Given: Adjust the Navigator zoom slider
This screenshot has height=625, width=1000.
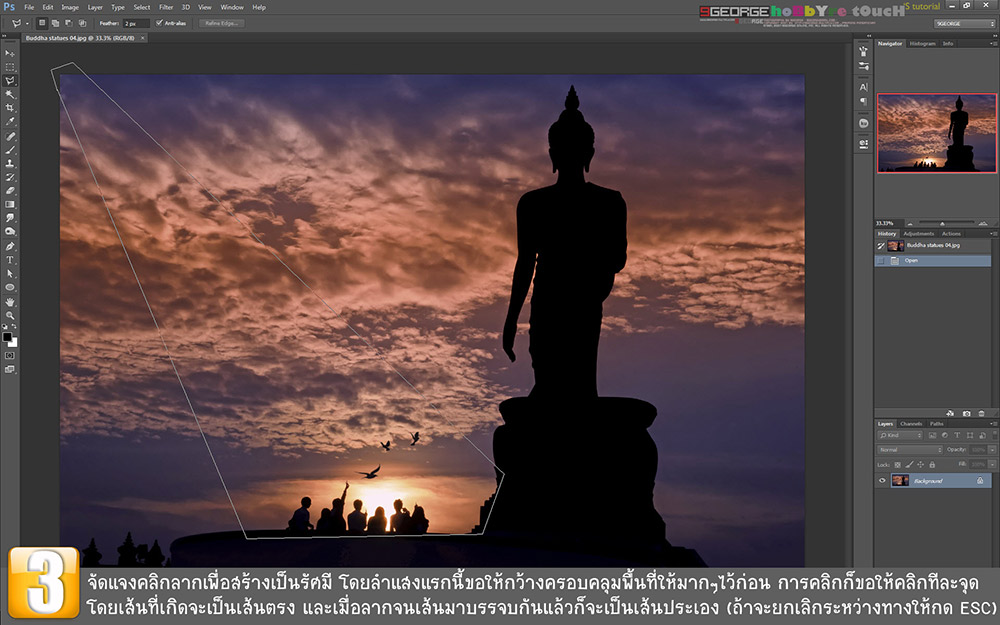Looking at the screenshot, I should click(942, 223).
